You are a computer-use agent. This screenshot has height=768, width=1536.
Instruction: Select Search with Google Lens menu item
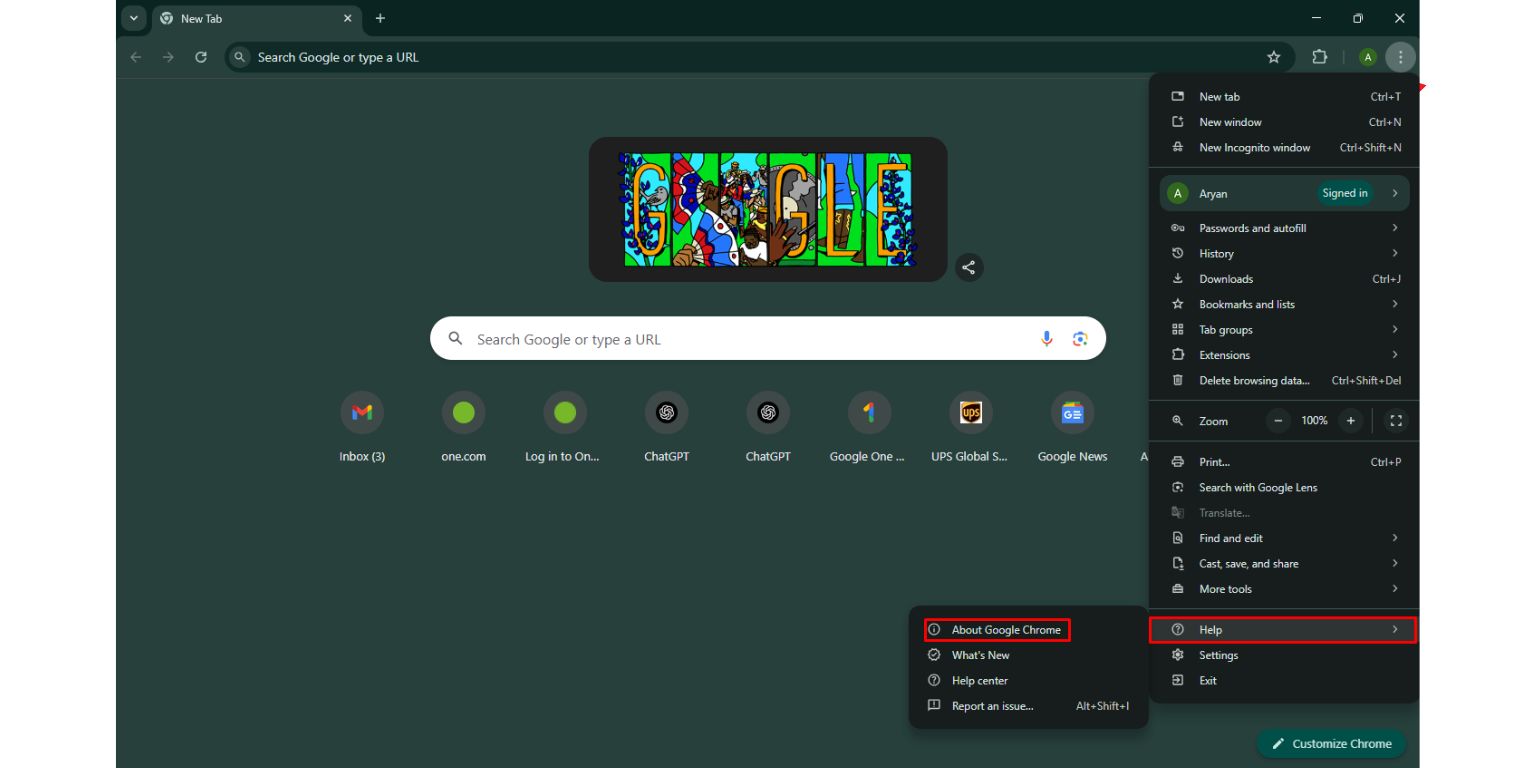click(x=1284, y=488)
